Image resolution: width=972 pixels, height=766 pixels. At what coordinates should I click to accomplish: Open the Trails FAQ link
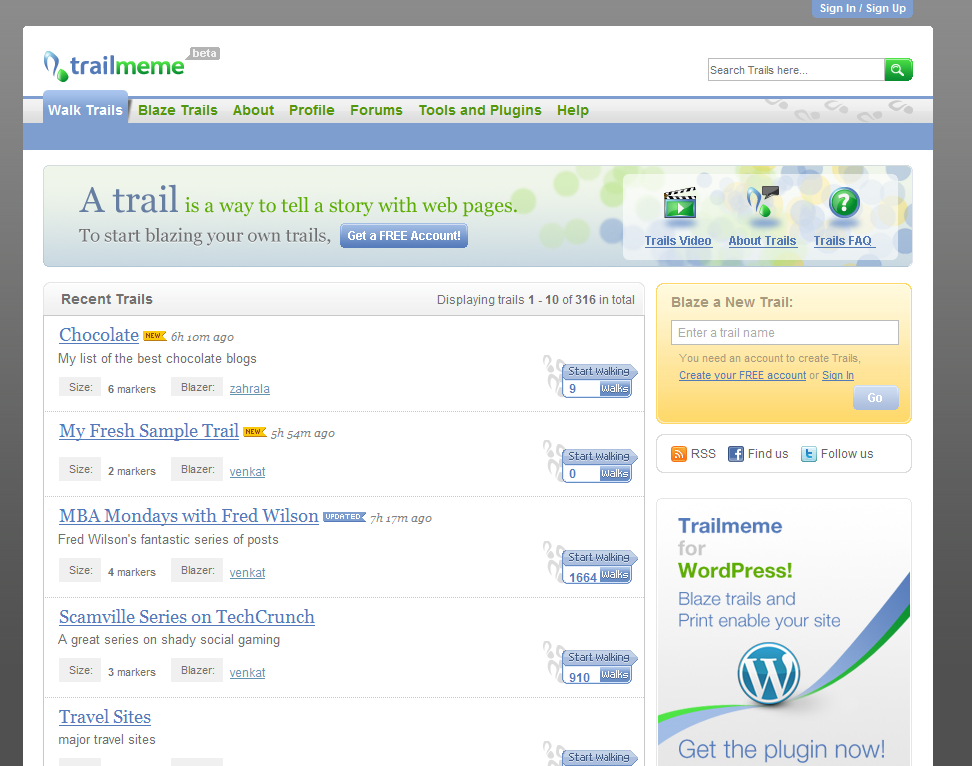point(843,240)
